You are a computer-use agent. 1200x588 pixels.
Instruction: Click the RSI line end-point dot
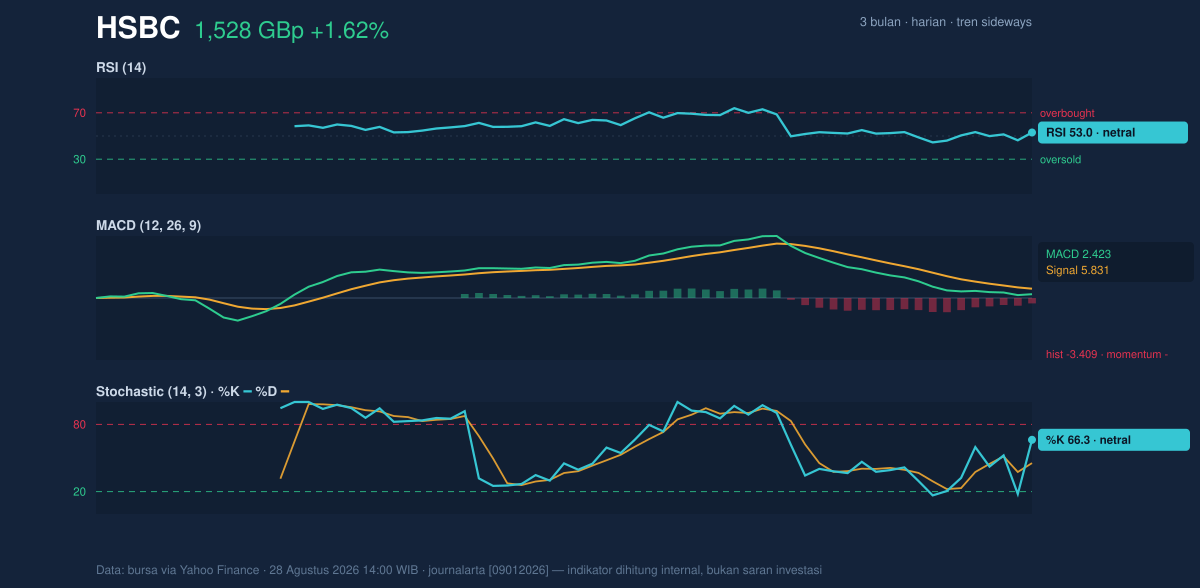[1032, 132]
